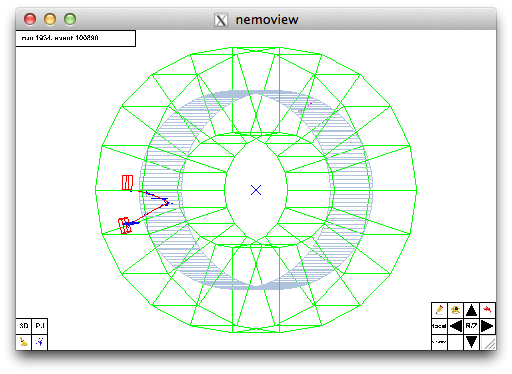
Task: Click the empty cell beside the down arrow
Action: tap(455, 342)
